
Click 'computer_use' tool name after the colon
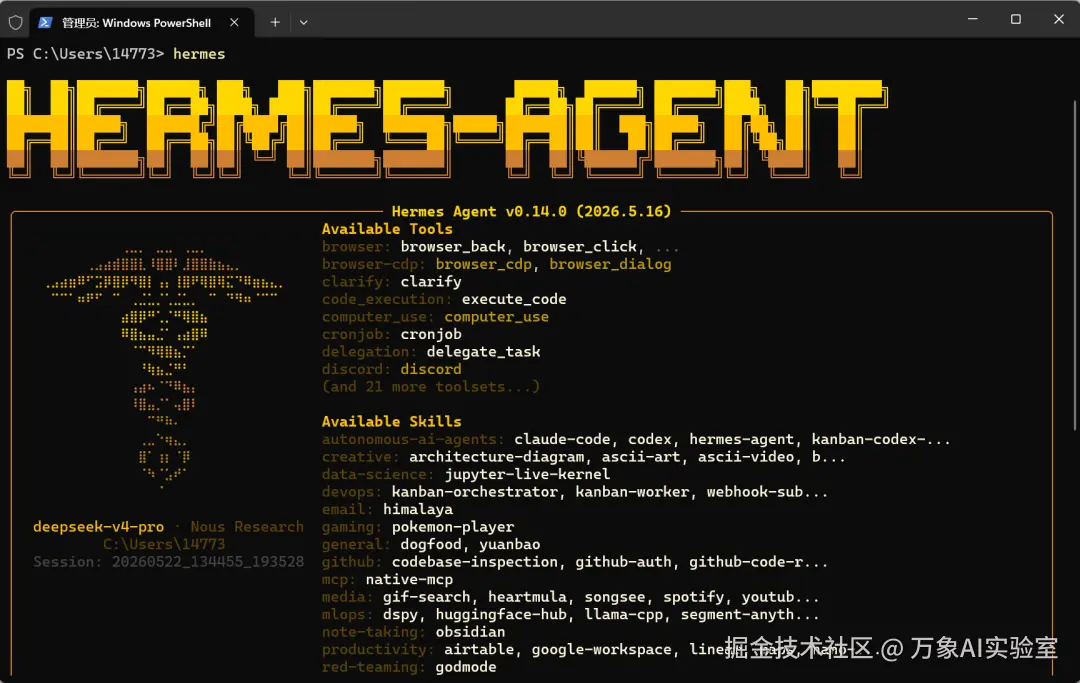(497, 317)
